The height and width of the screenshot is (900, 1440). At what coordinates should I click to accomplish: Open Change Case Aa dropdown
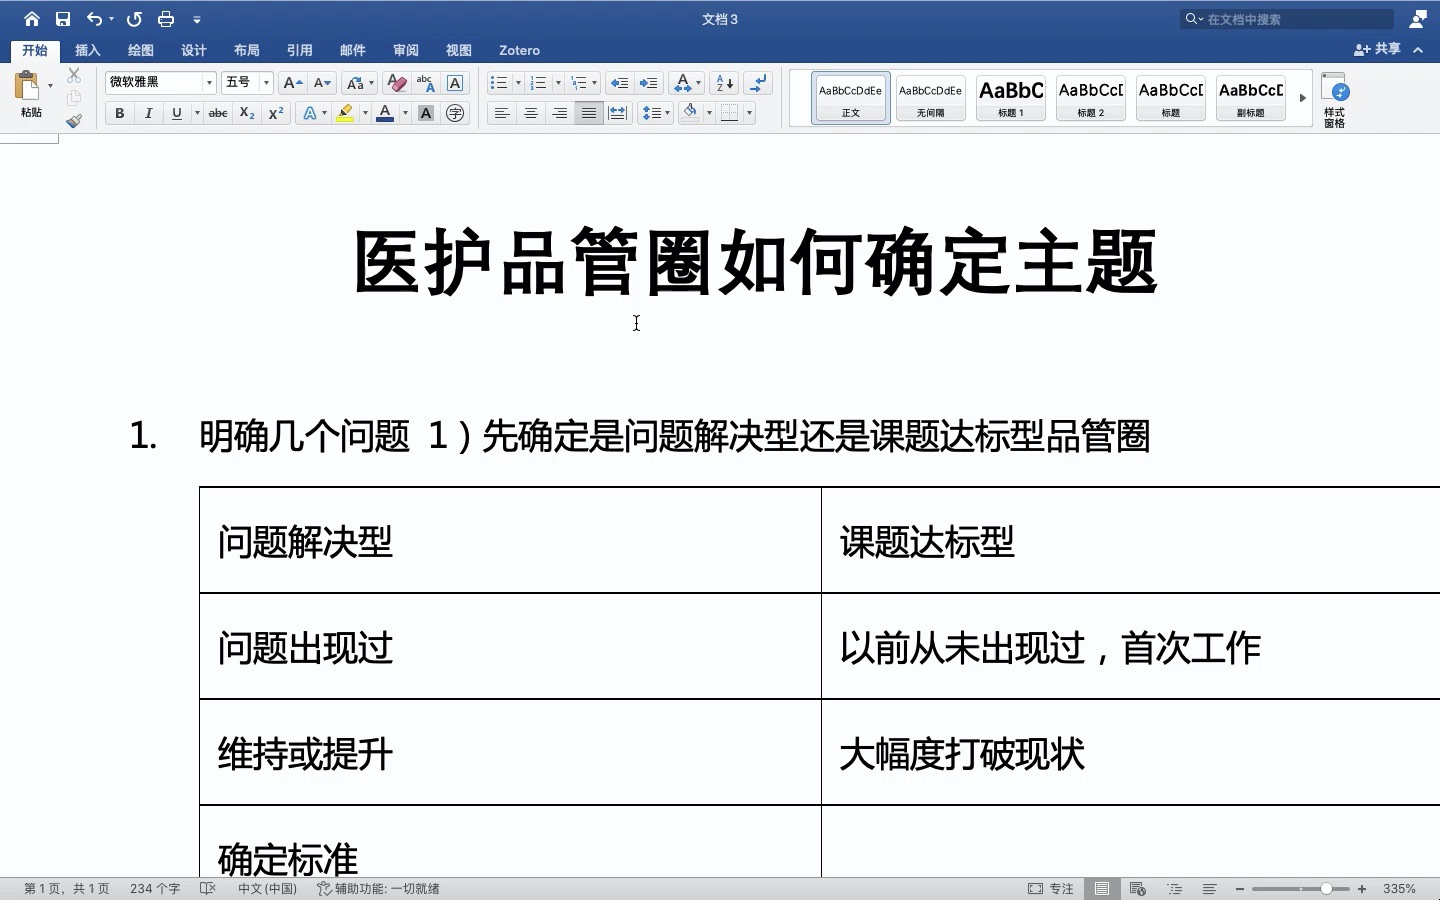click(359, 83)
